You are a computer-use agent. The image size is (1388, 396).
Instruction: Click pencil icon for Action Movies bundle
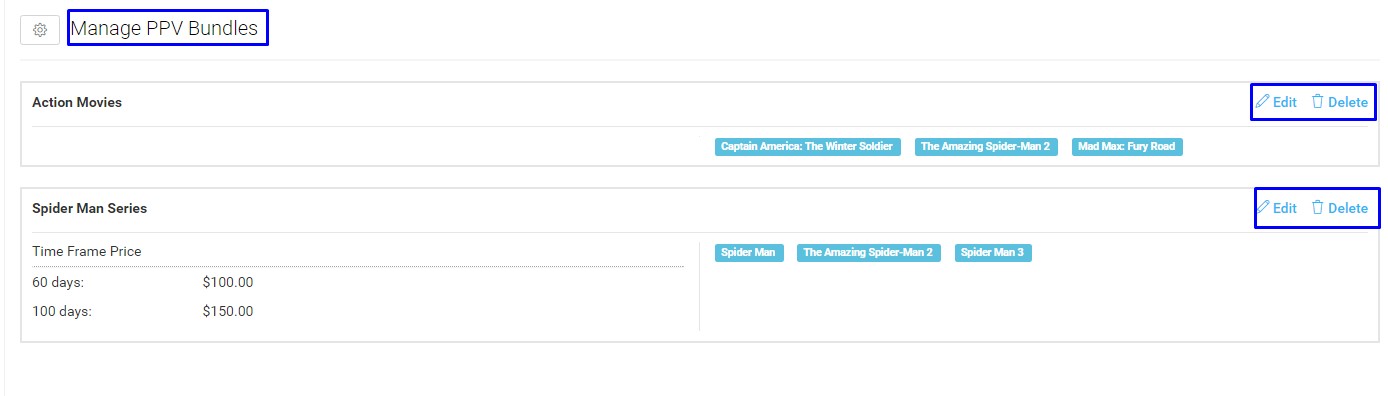tap(1262, 102)
